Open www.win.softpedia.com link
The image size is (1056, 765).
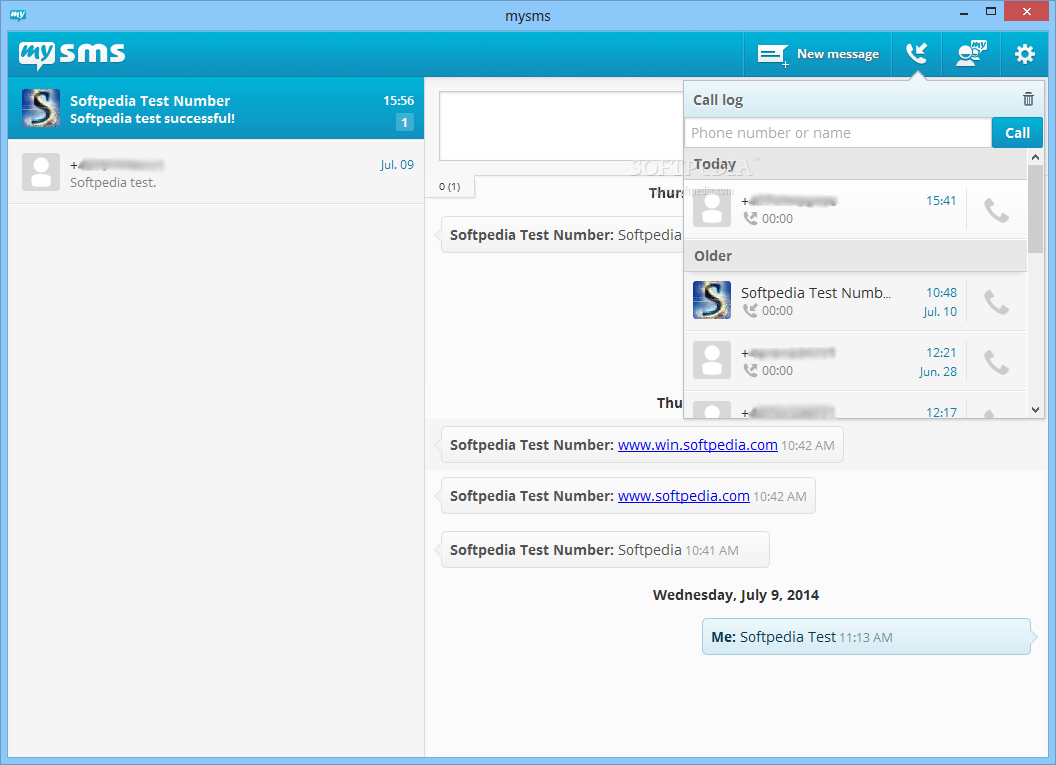coord(698,445)
